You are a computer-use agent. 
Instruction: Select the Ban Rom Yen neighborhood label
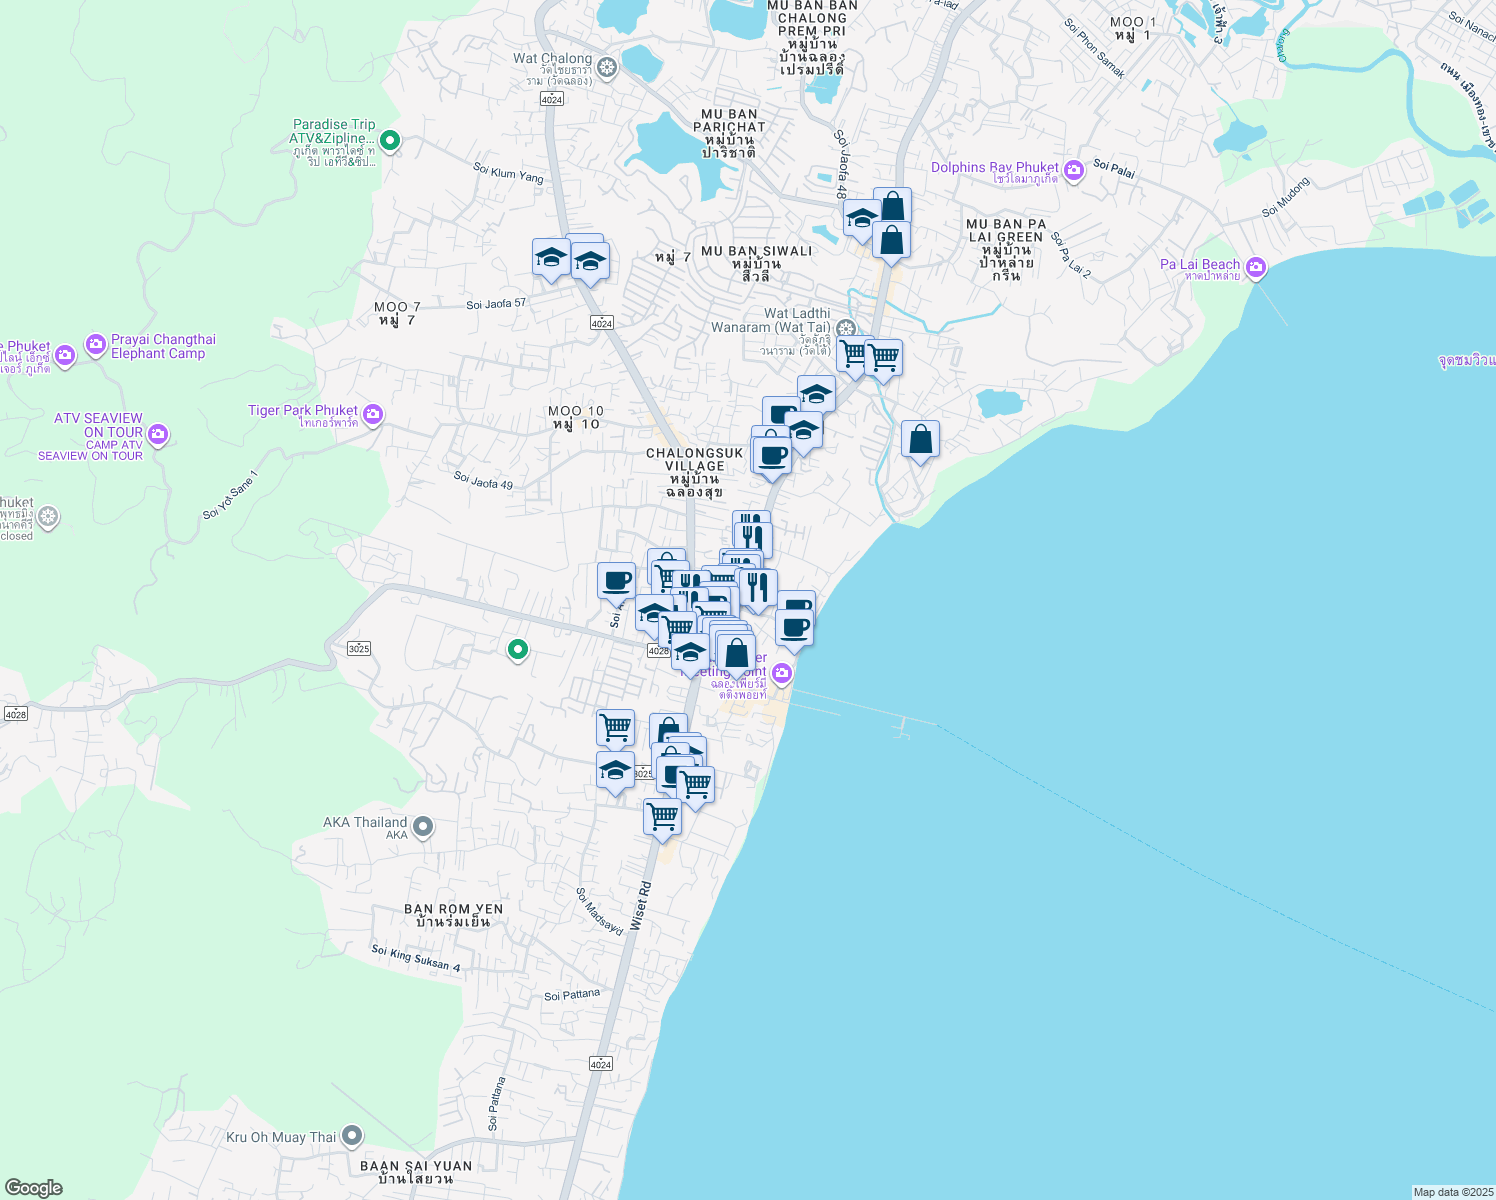[x=453, y=915]
